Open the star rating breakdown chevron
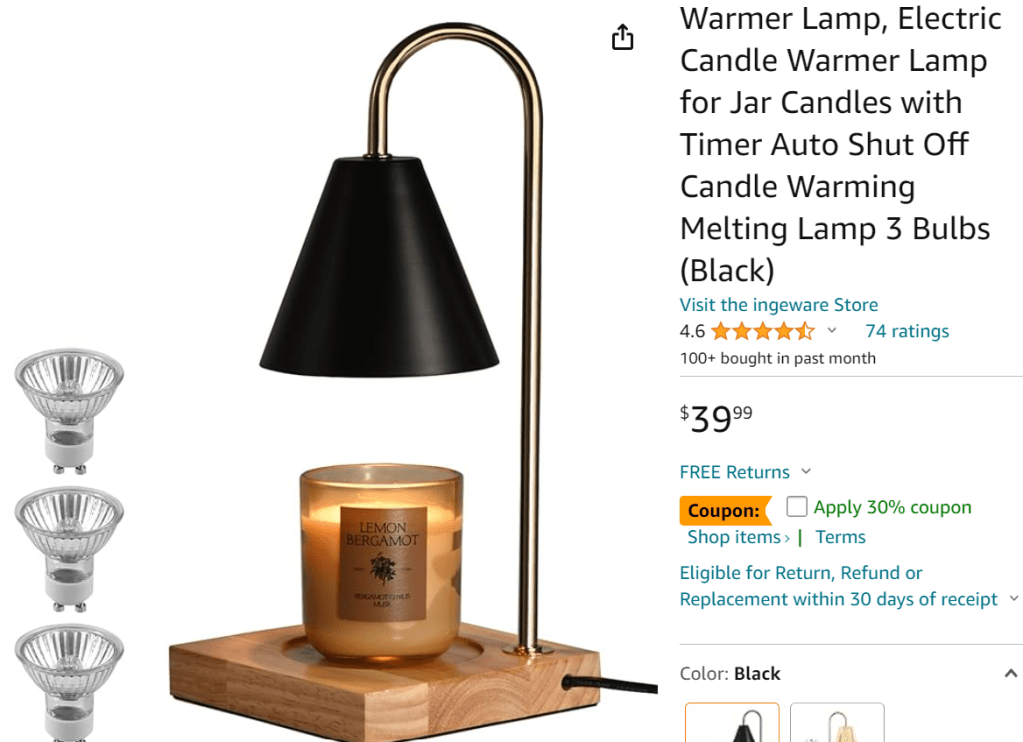Screen dimensions: 1023x742 [832, 331]
